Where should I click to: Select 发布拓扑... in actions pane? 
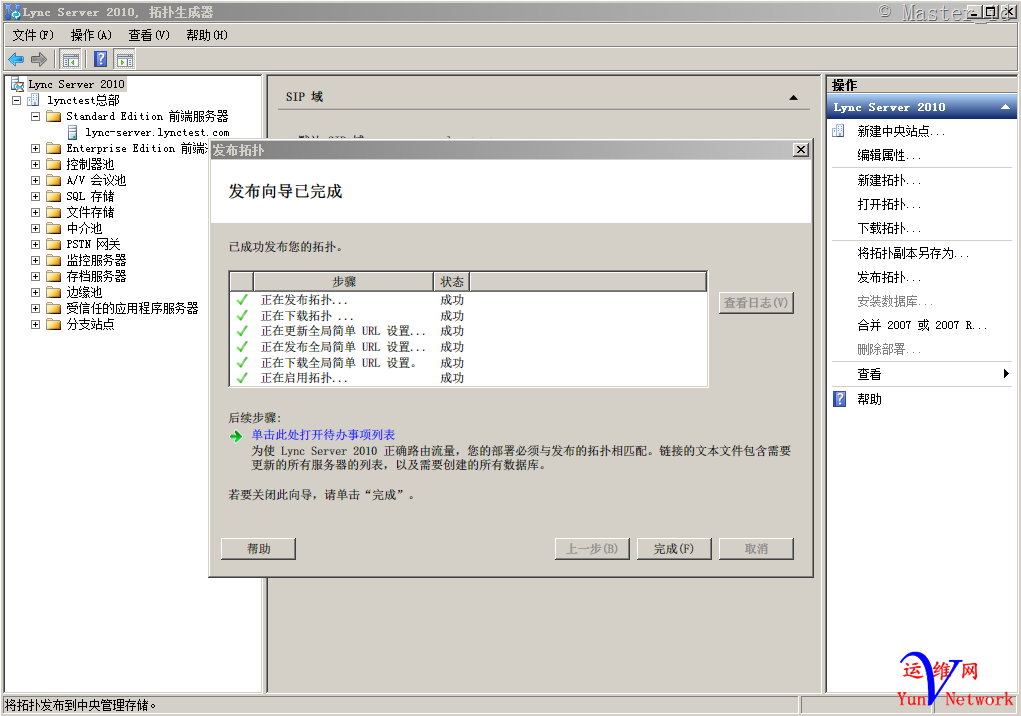coord(889,277)
